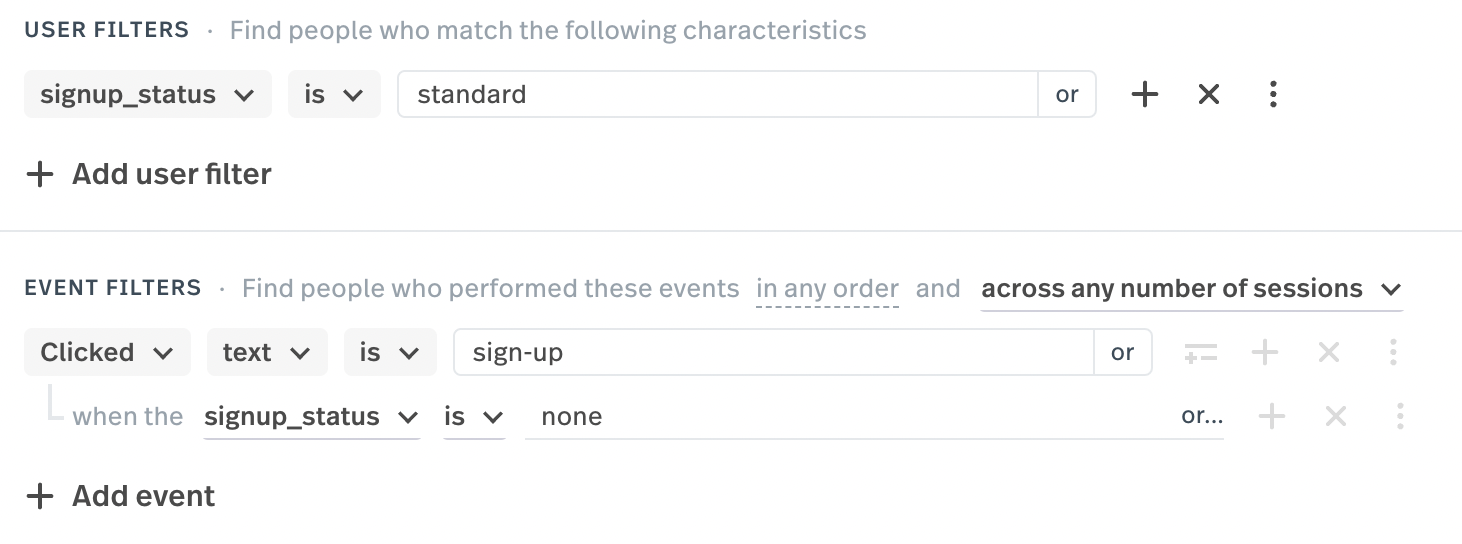
Task: Open three-dot menu on user filter row
Action: pos(1272,94)
